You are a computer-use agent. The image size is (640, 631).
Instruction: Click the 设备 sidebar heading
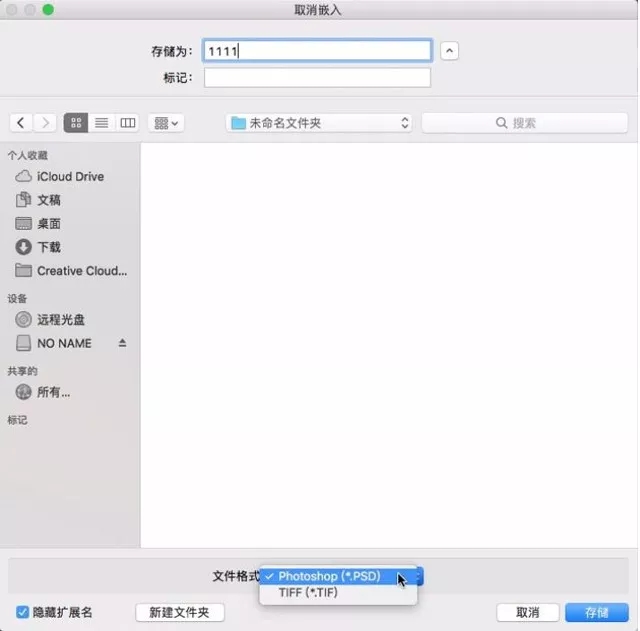point(17,299)
